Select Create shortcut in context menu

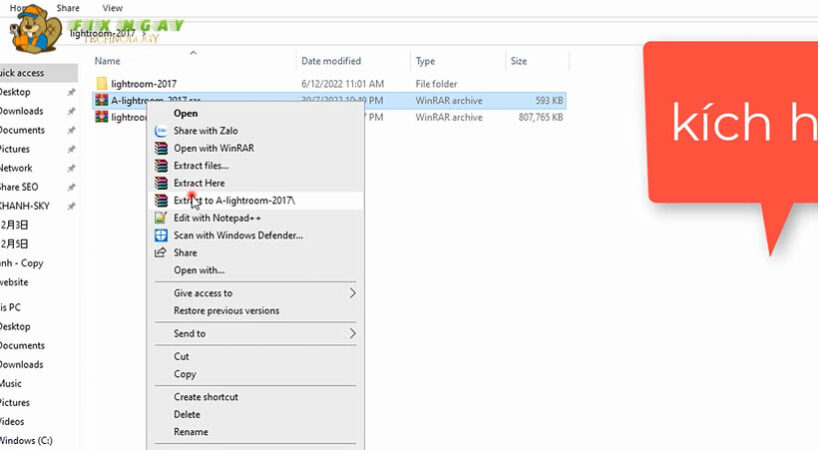coord(205,397)
